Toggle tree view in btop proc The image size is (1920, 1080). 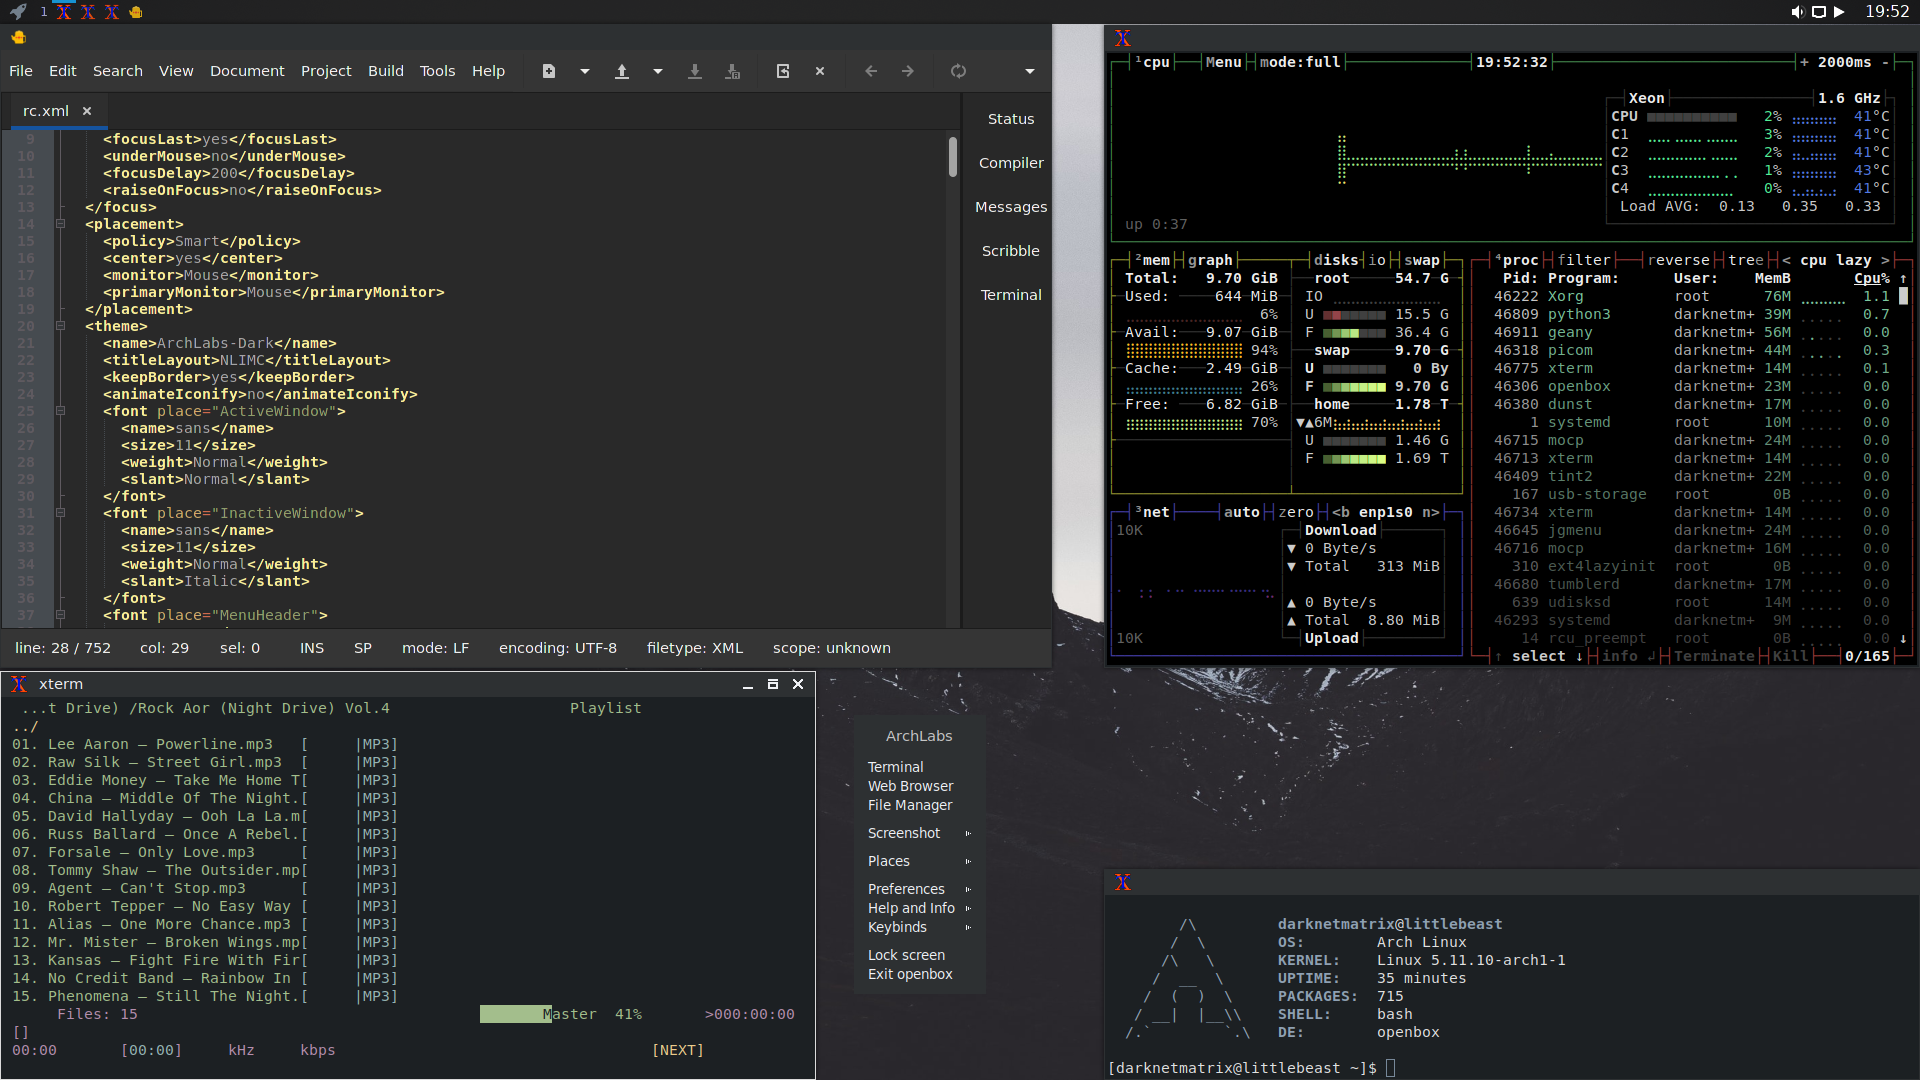[1746, 260]
